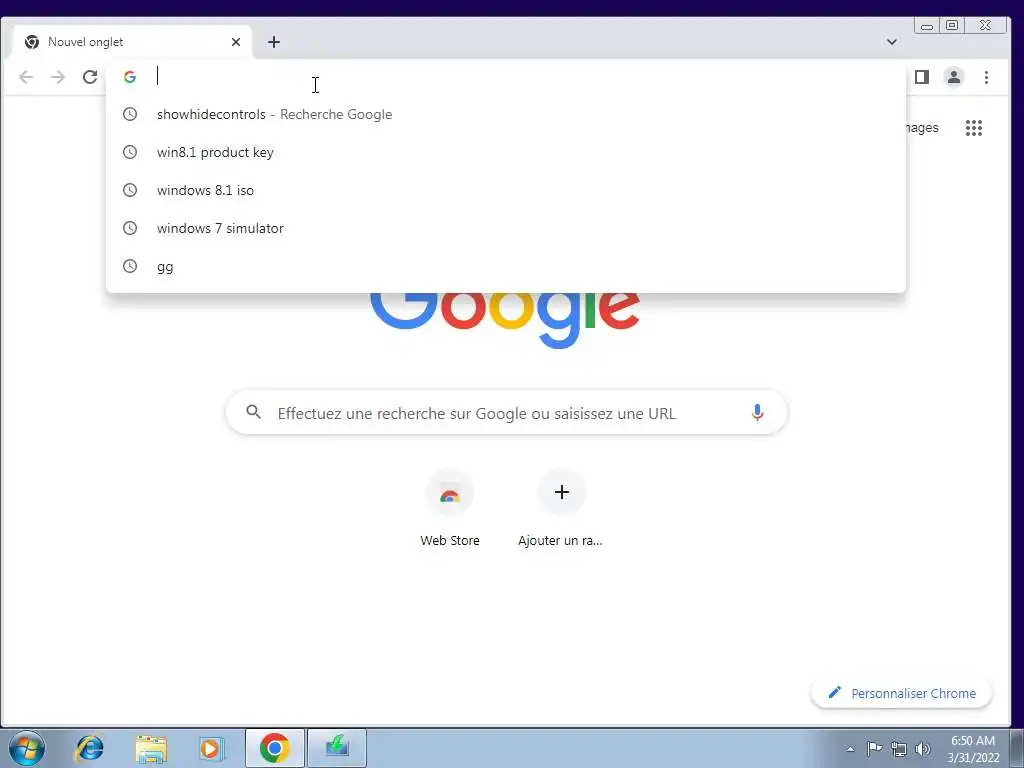Click clock icon beside gg suggestion
Viewport: 1024px width, 768px height.
[130, 266]
